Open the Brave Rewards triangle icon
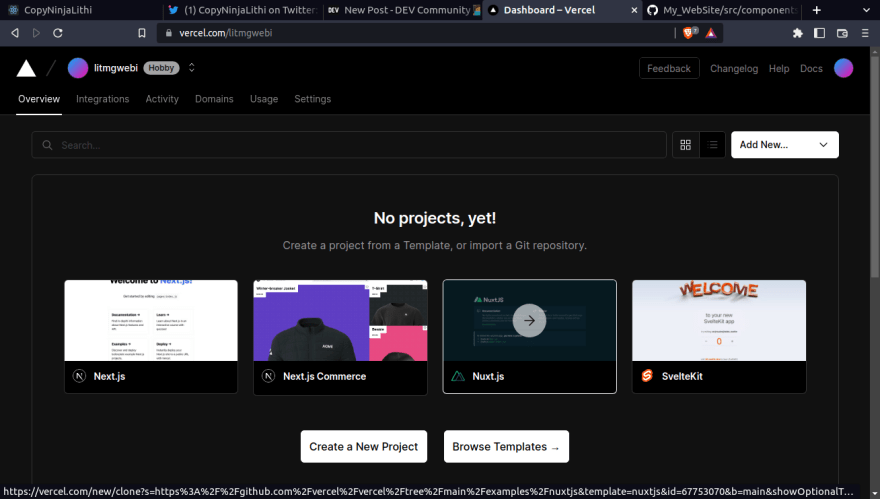This screenshot has width=880, height=499. (711, 33)
